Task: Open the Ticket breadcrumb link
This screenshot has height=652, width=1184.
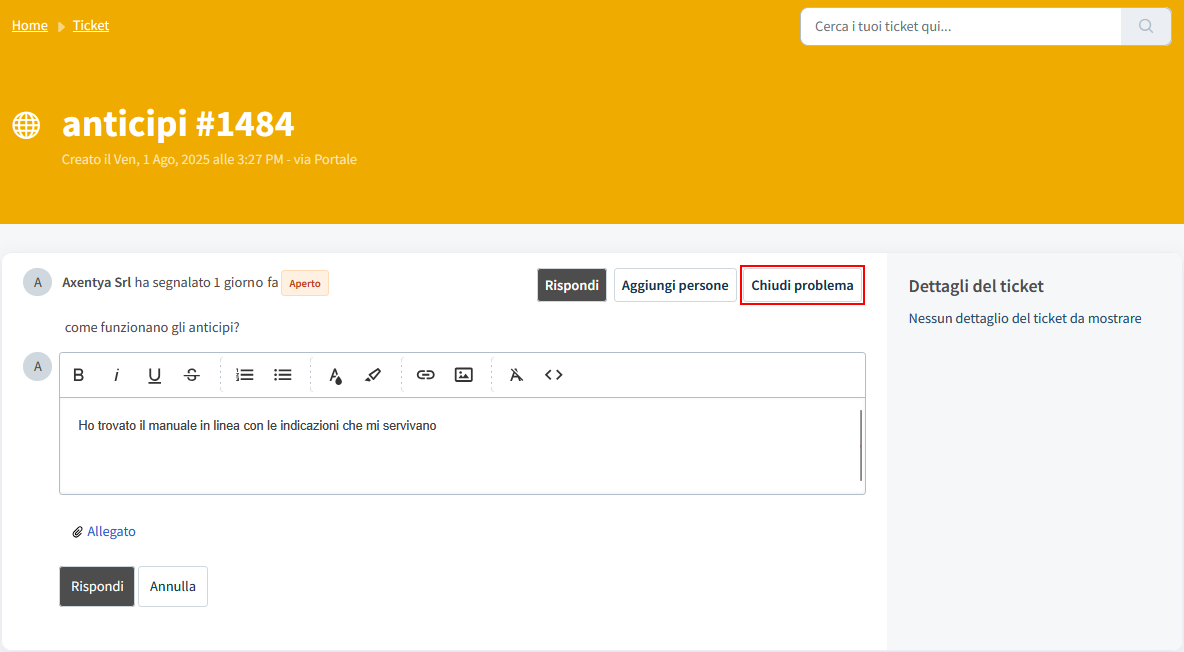Action: pos(91,25)
